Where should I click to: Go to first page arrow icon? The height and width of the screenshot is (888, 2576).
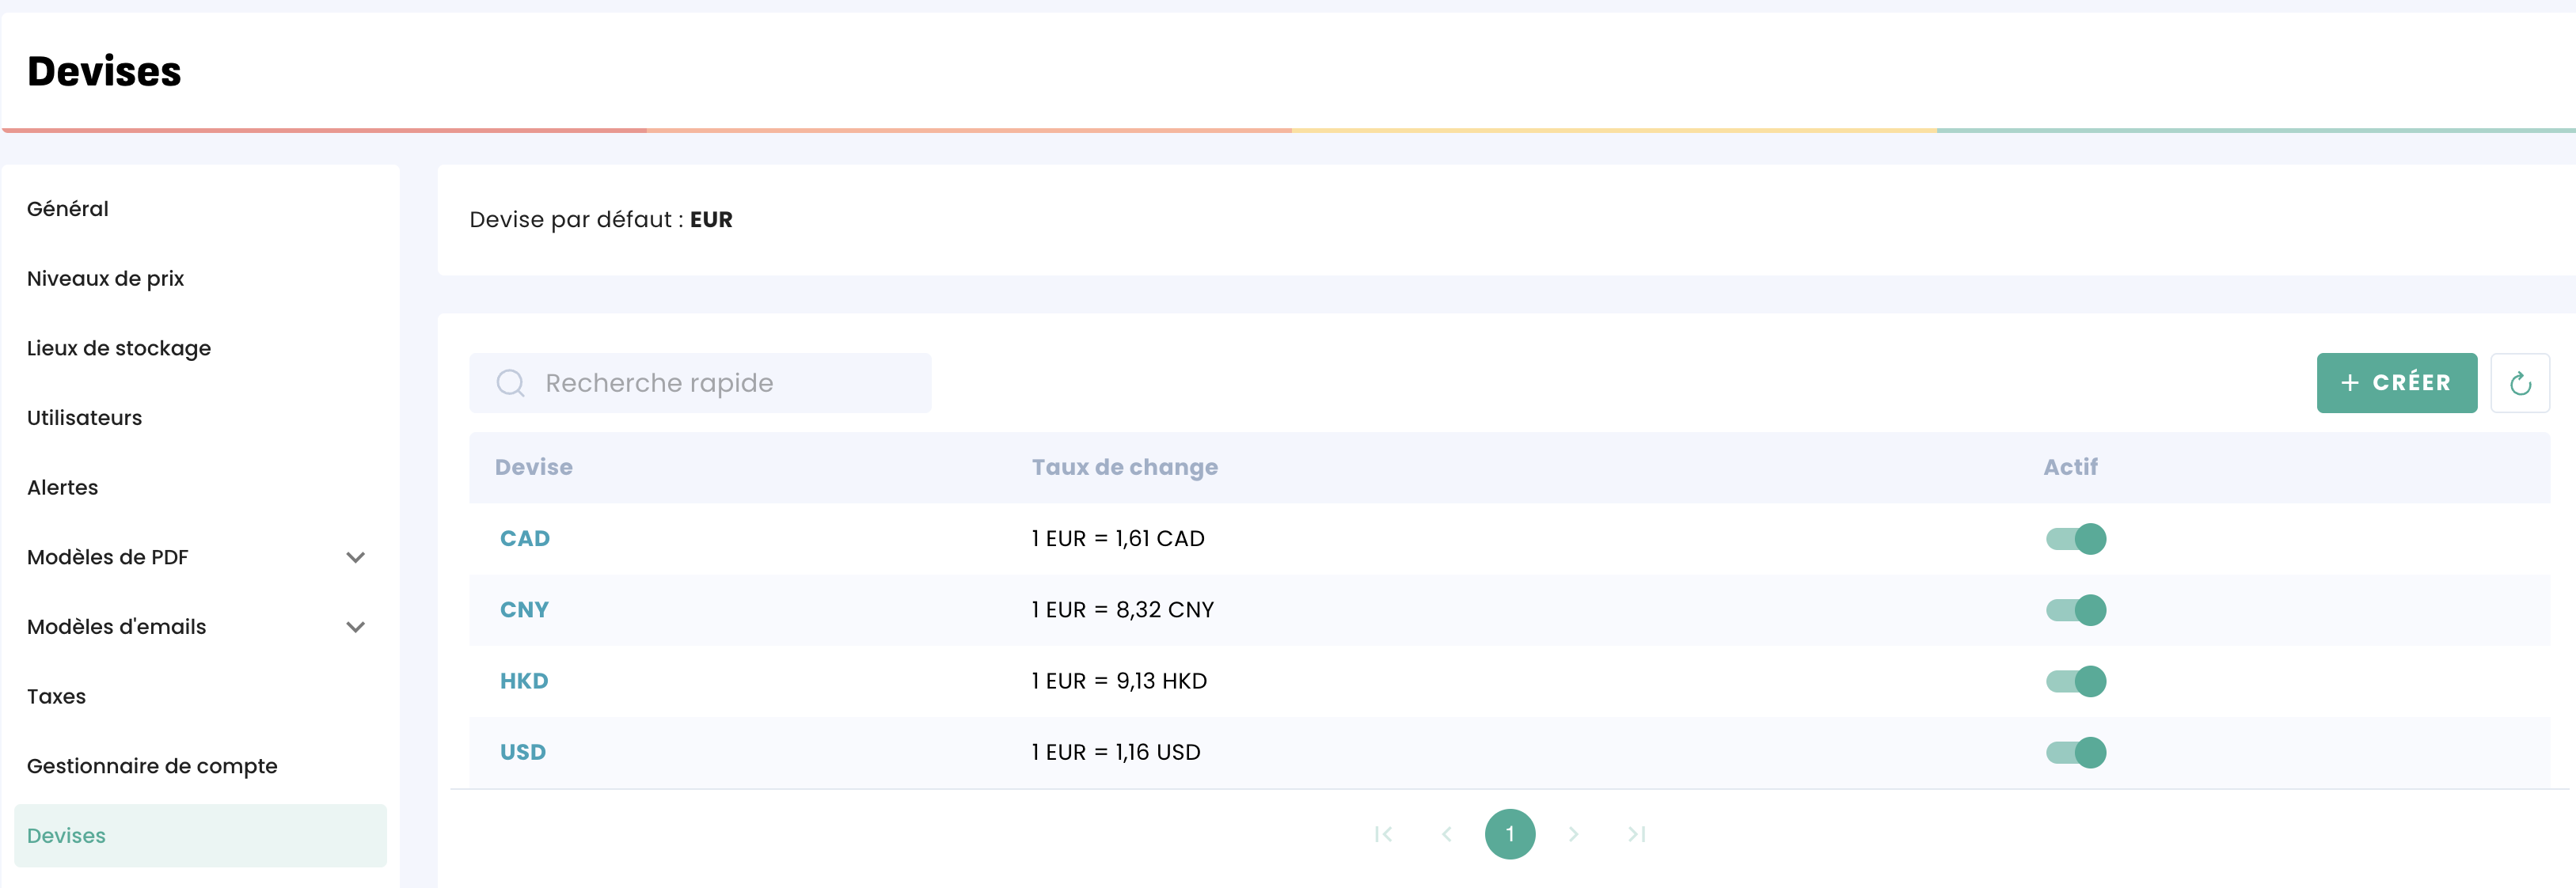[x=1383, y=834]
